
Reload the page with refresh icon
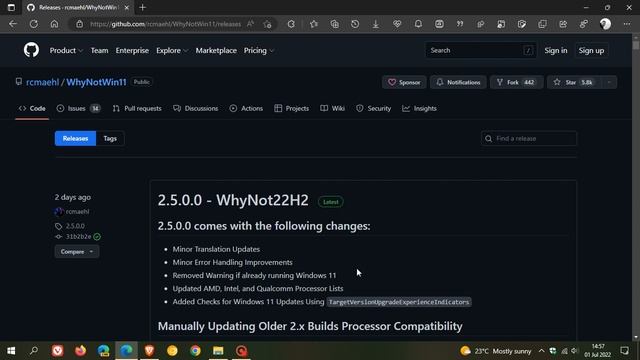tap(34, 24)
